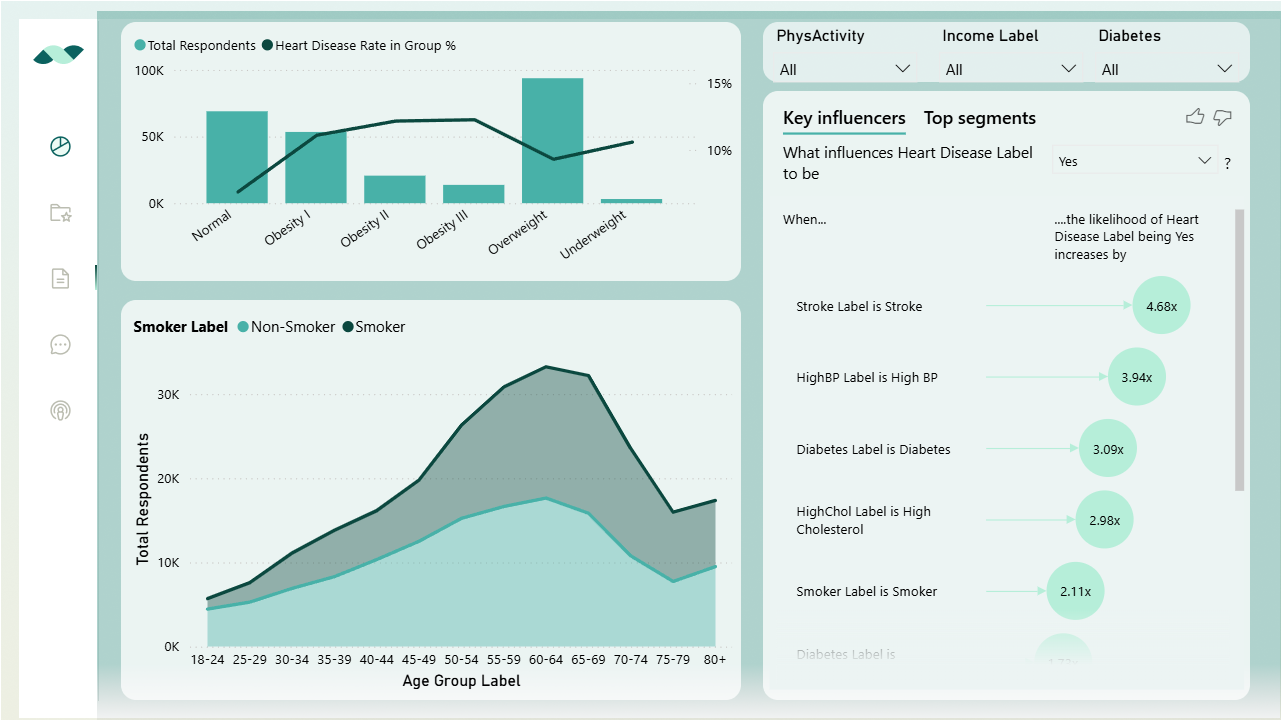Click the '18-24' age group axis label

pos(206,660)
